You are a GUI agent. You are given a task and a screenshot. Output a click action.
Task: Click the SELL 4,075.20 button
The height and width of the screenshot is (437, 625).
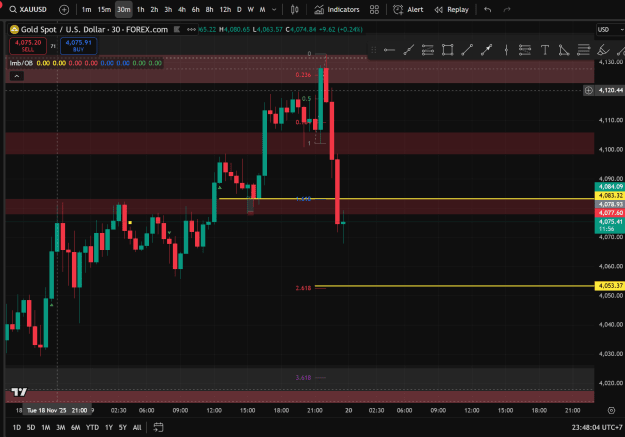pyautogui.click(x=28, y=46)
